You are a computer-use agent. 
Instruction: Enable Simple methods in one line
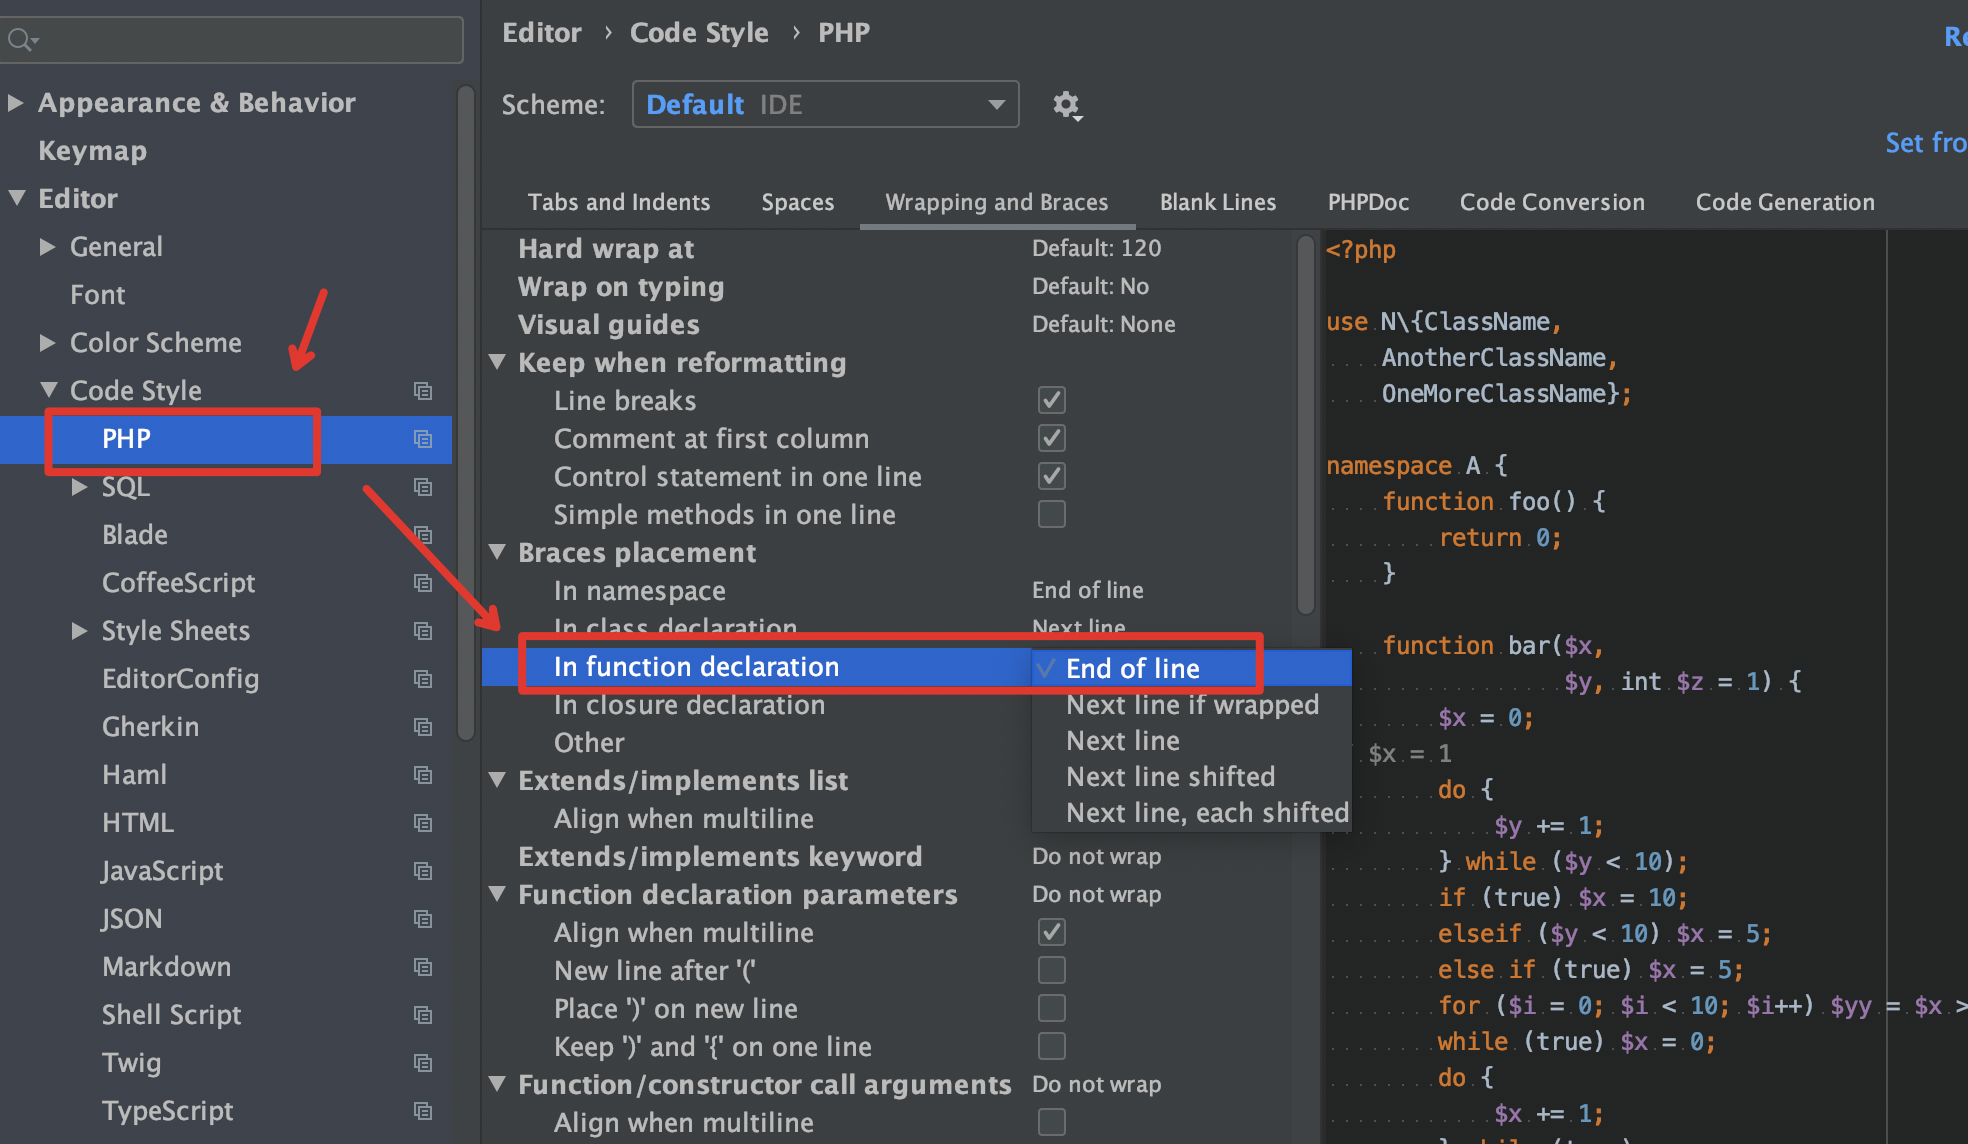pyautogui.click(x=1051, y=515)
